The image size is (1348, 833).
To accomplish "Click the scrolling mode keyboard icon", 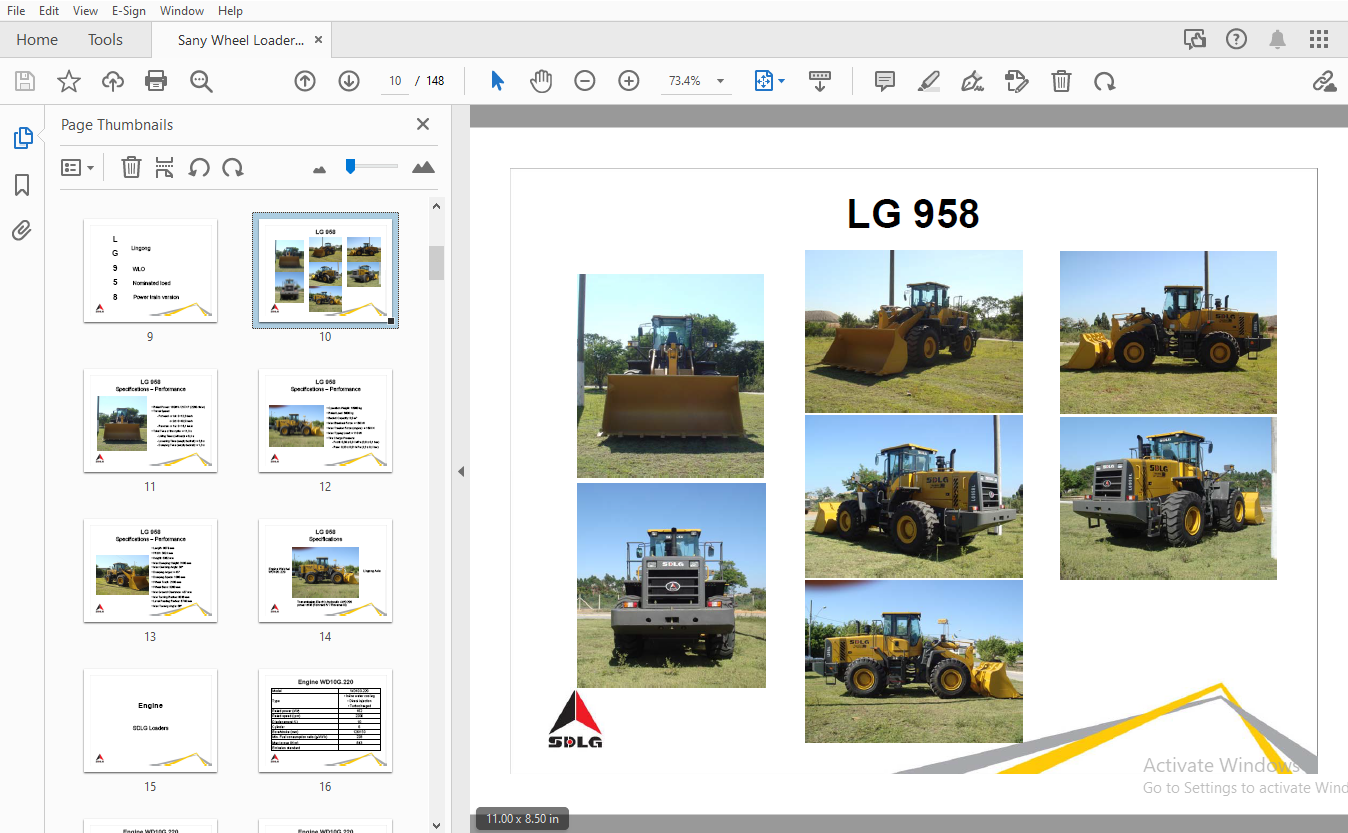I will pos(820,81).
